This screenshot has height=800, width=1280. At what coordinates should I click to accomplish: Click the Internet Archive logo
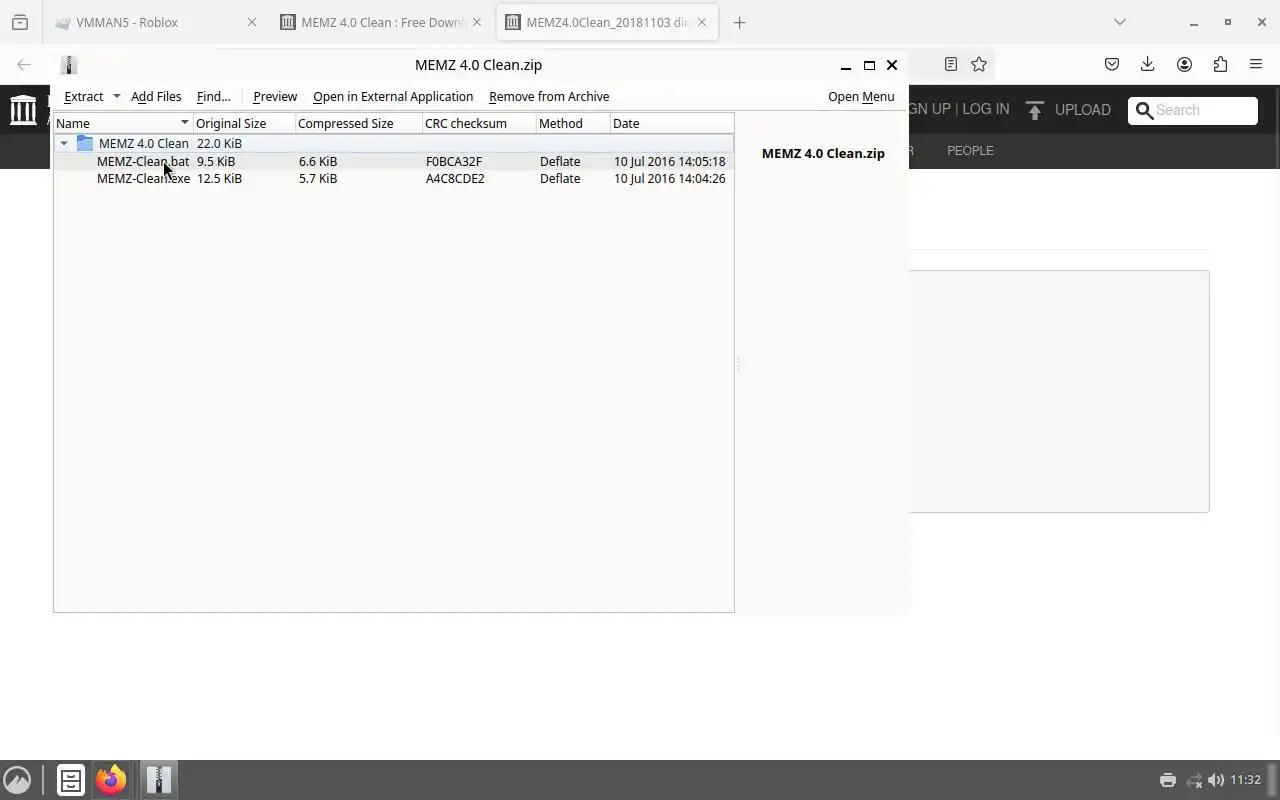click(23, 109)
